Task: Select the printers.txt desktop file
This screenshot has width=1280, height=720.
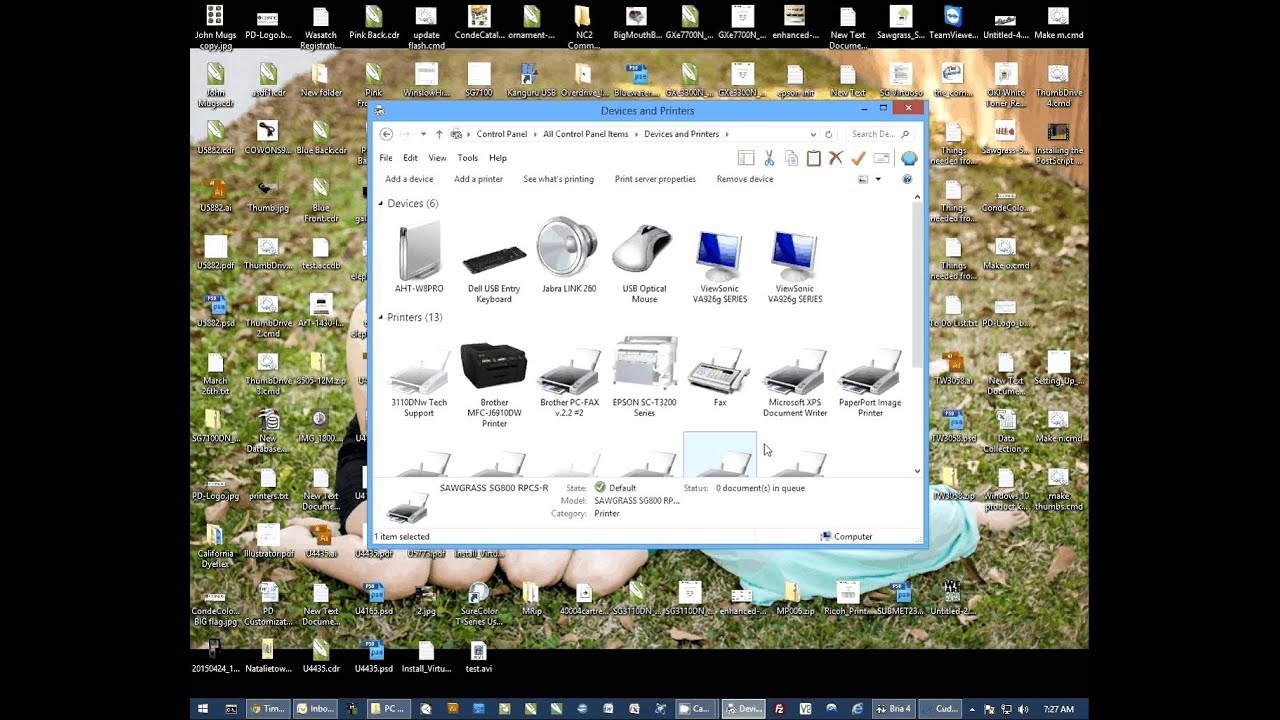Action: coord(268,484)
